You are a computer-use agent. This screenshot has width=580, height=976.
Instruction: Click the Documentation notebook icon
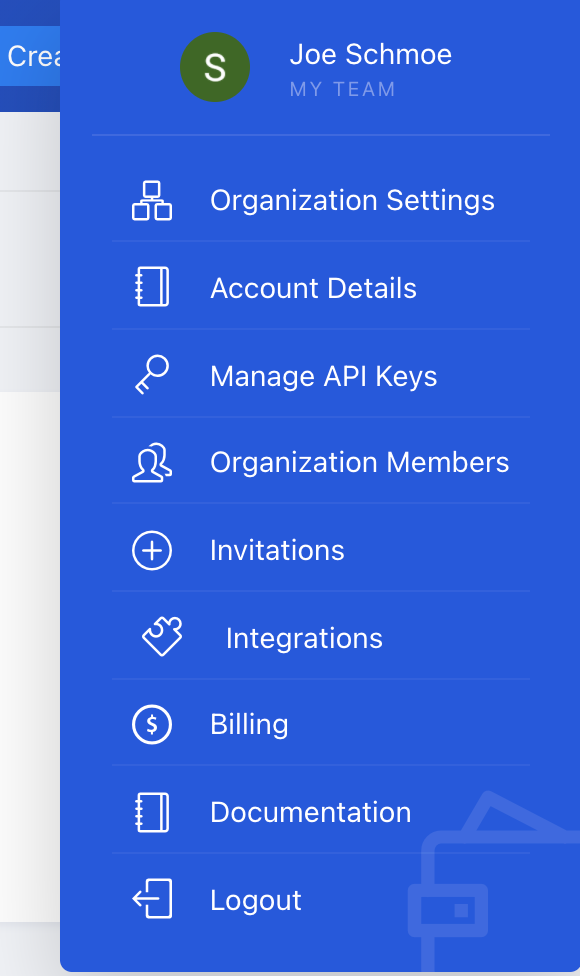[152, 812]
